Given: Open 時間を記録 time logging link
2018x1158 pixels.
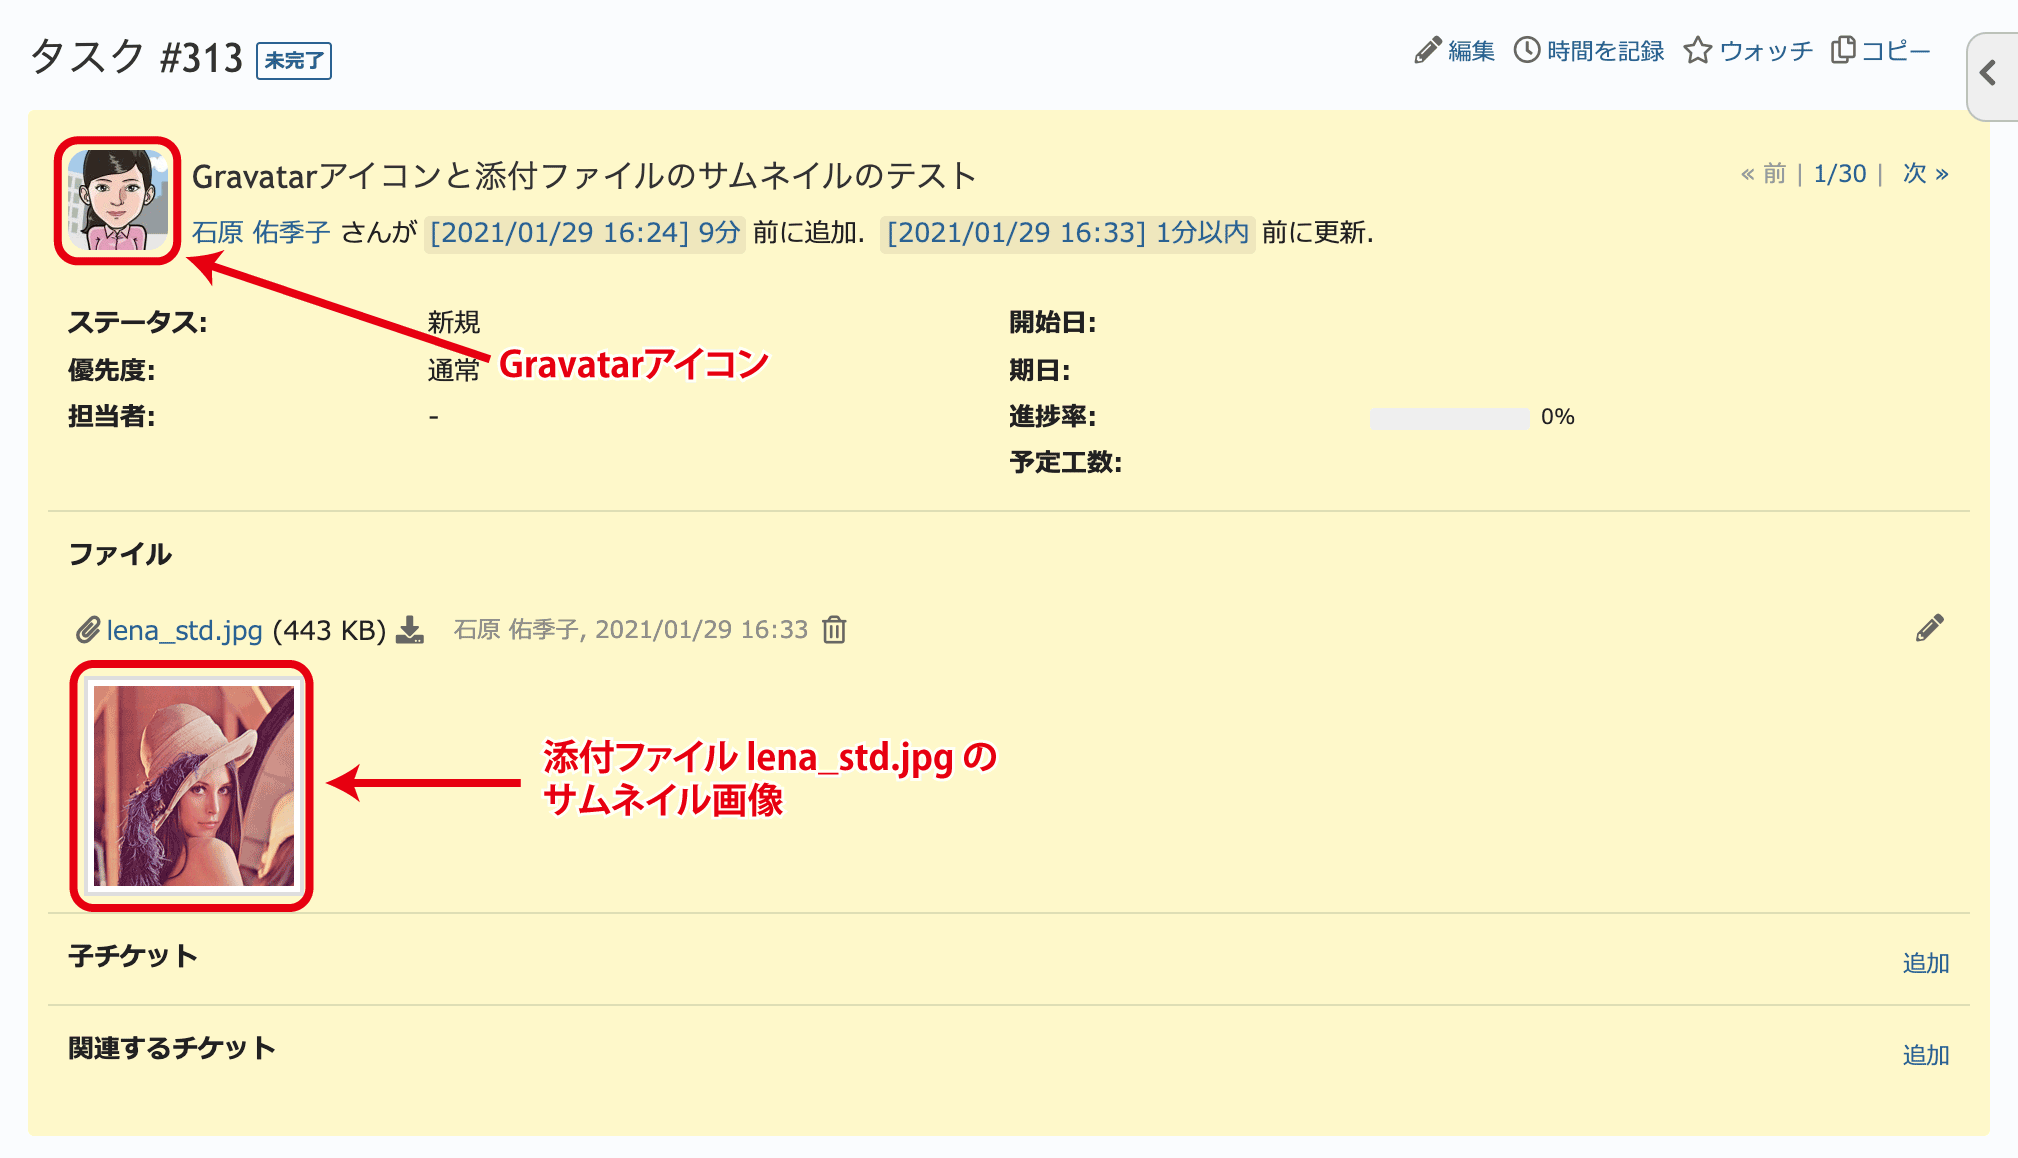Looking at the screenshot, I should tap(1589, 50).
